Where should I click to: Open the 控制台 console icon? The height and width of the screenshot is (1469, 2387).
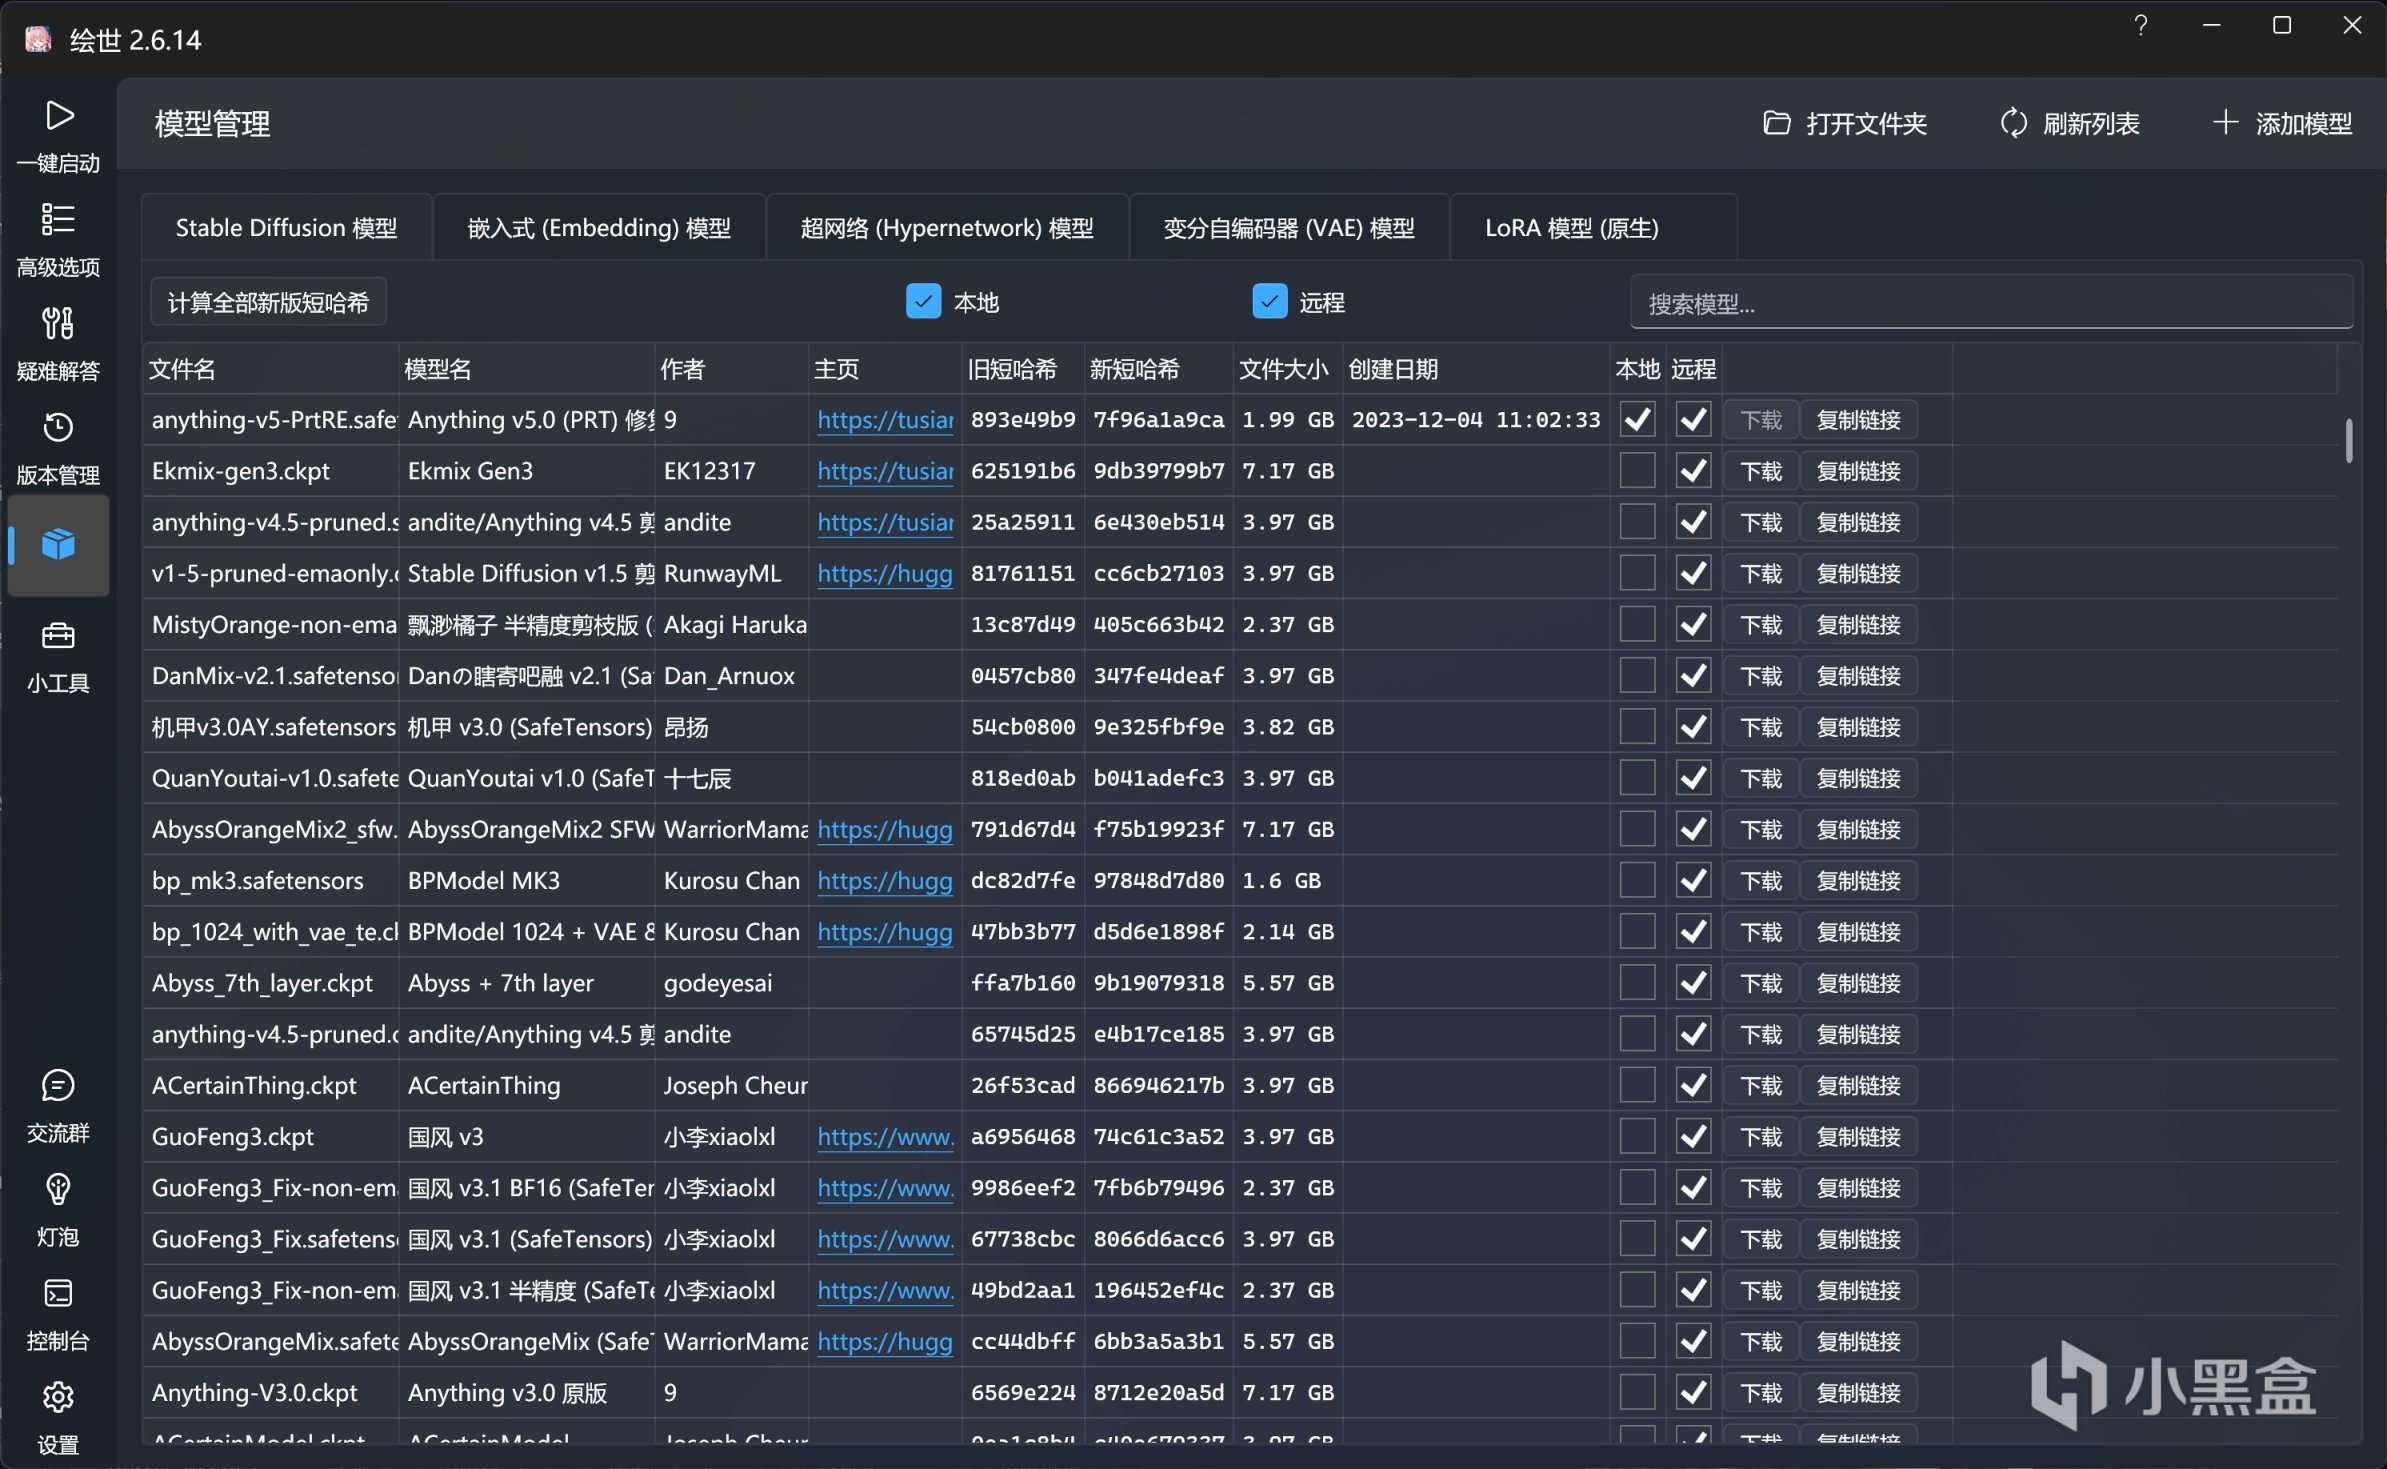tap(58, 1295)
